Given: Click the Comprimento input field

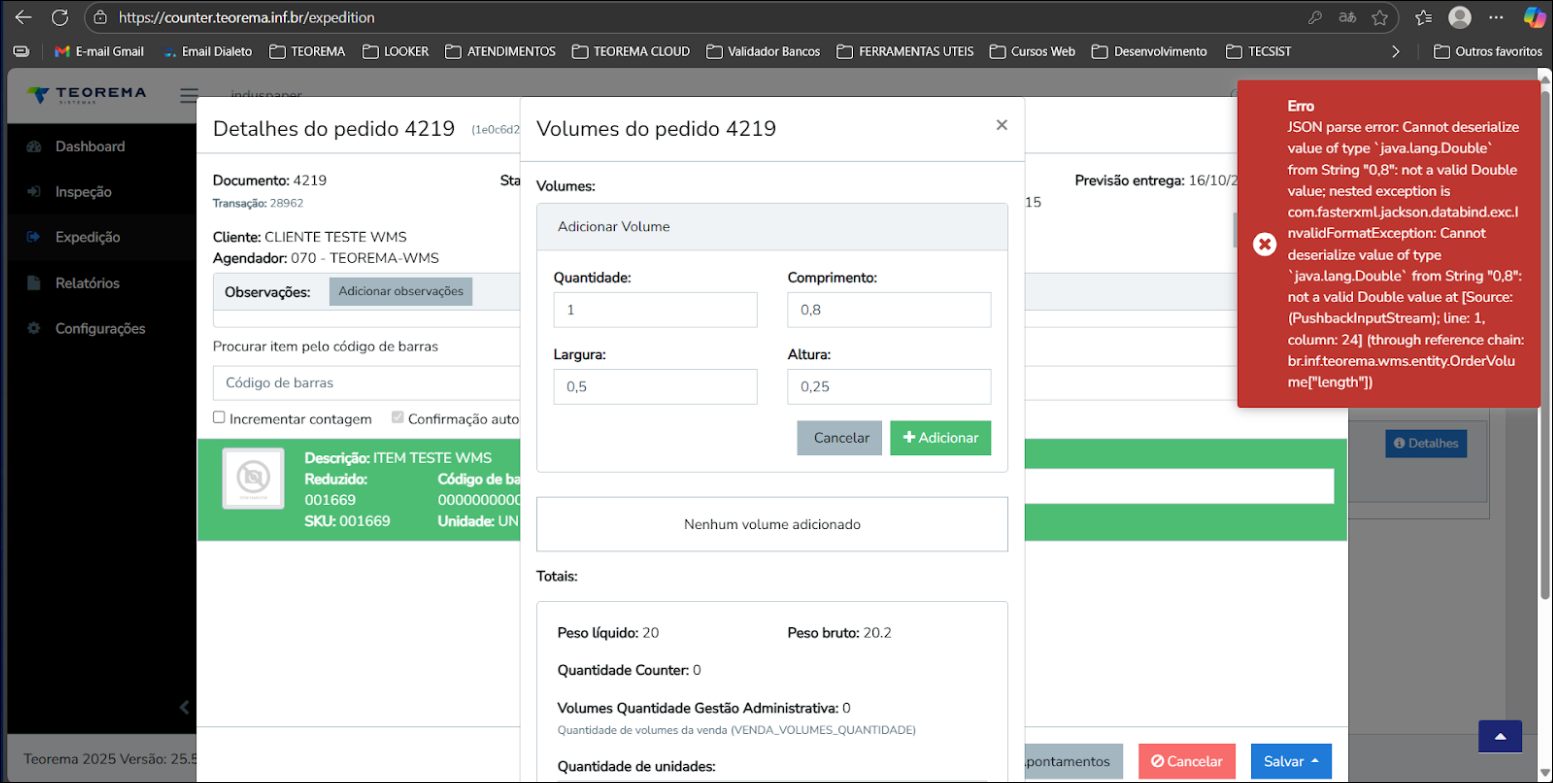Looking at the screenshot, I should point(888,310).
